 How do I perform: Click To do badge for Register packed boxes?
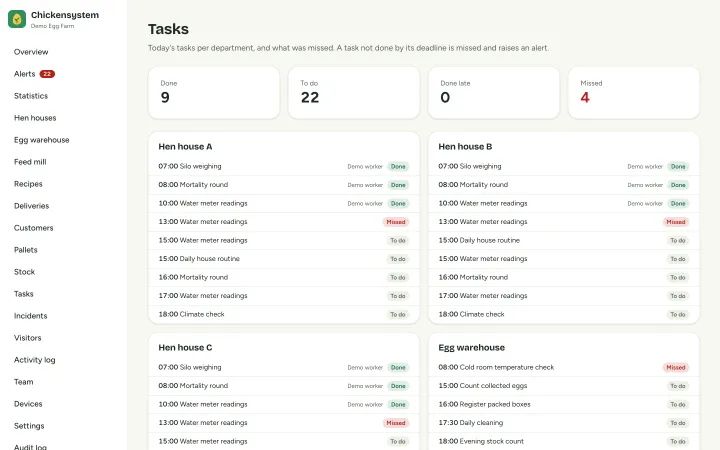click(678, 405)
